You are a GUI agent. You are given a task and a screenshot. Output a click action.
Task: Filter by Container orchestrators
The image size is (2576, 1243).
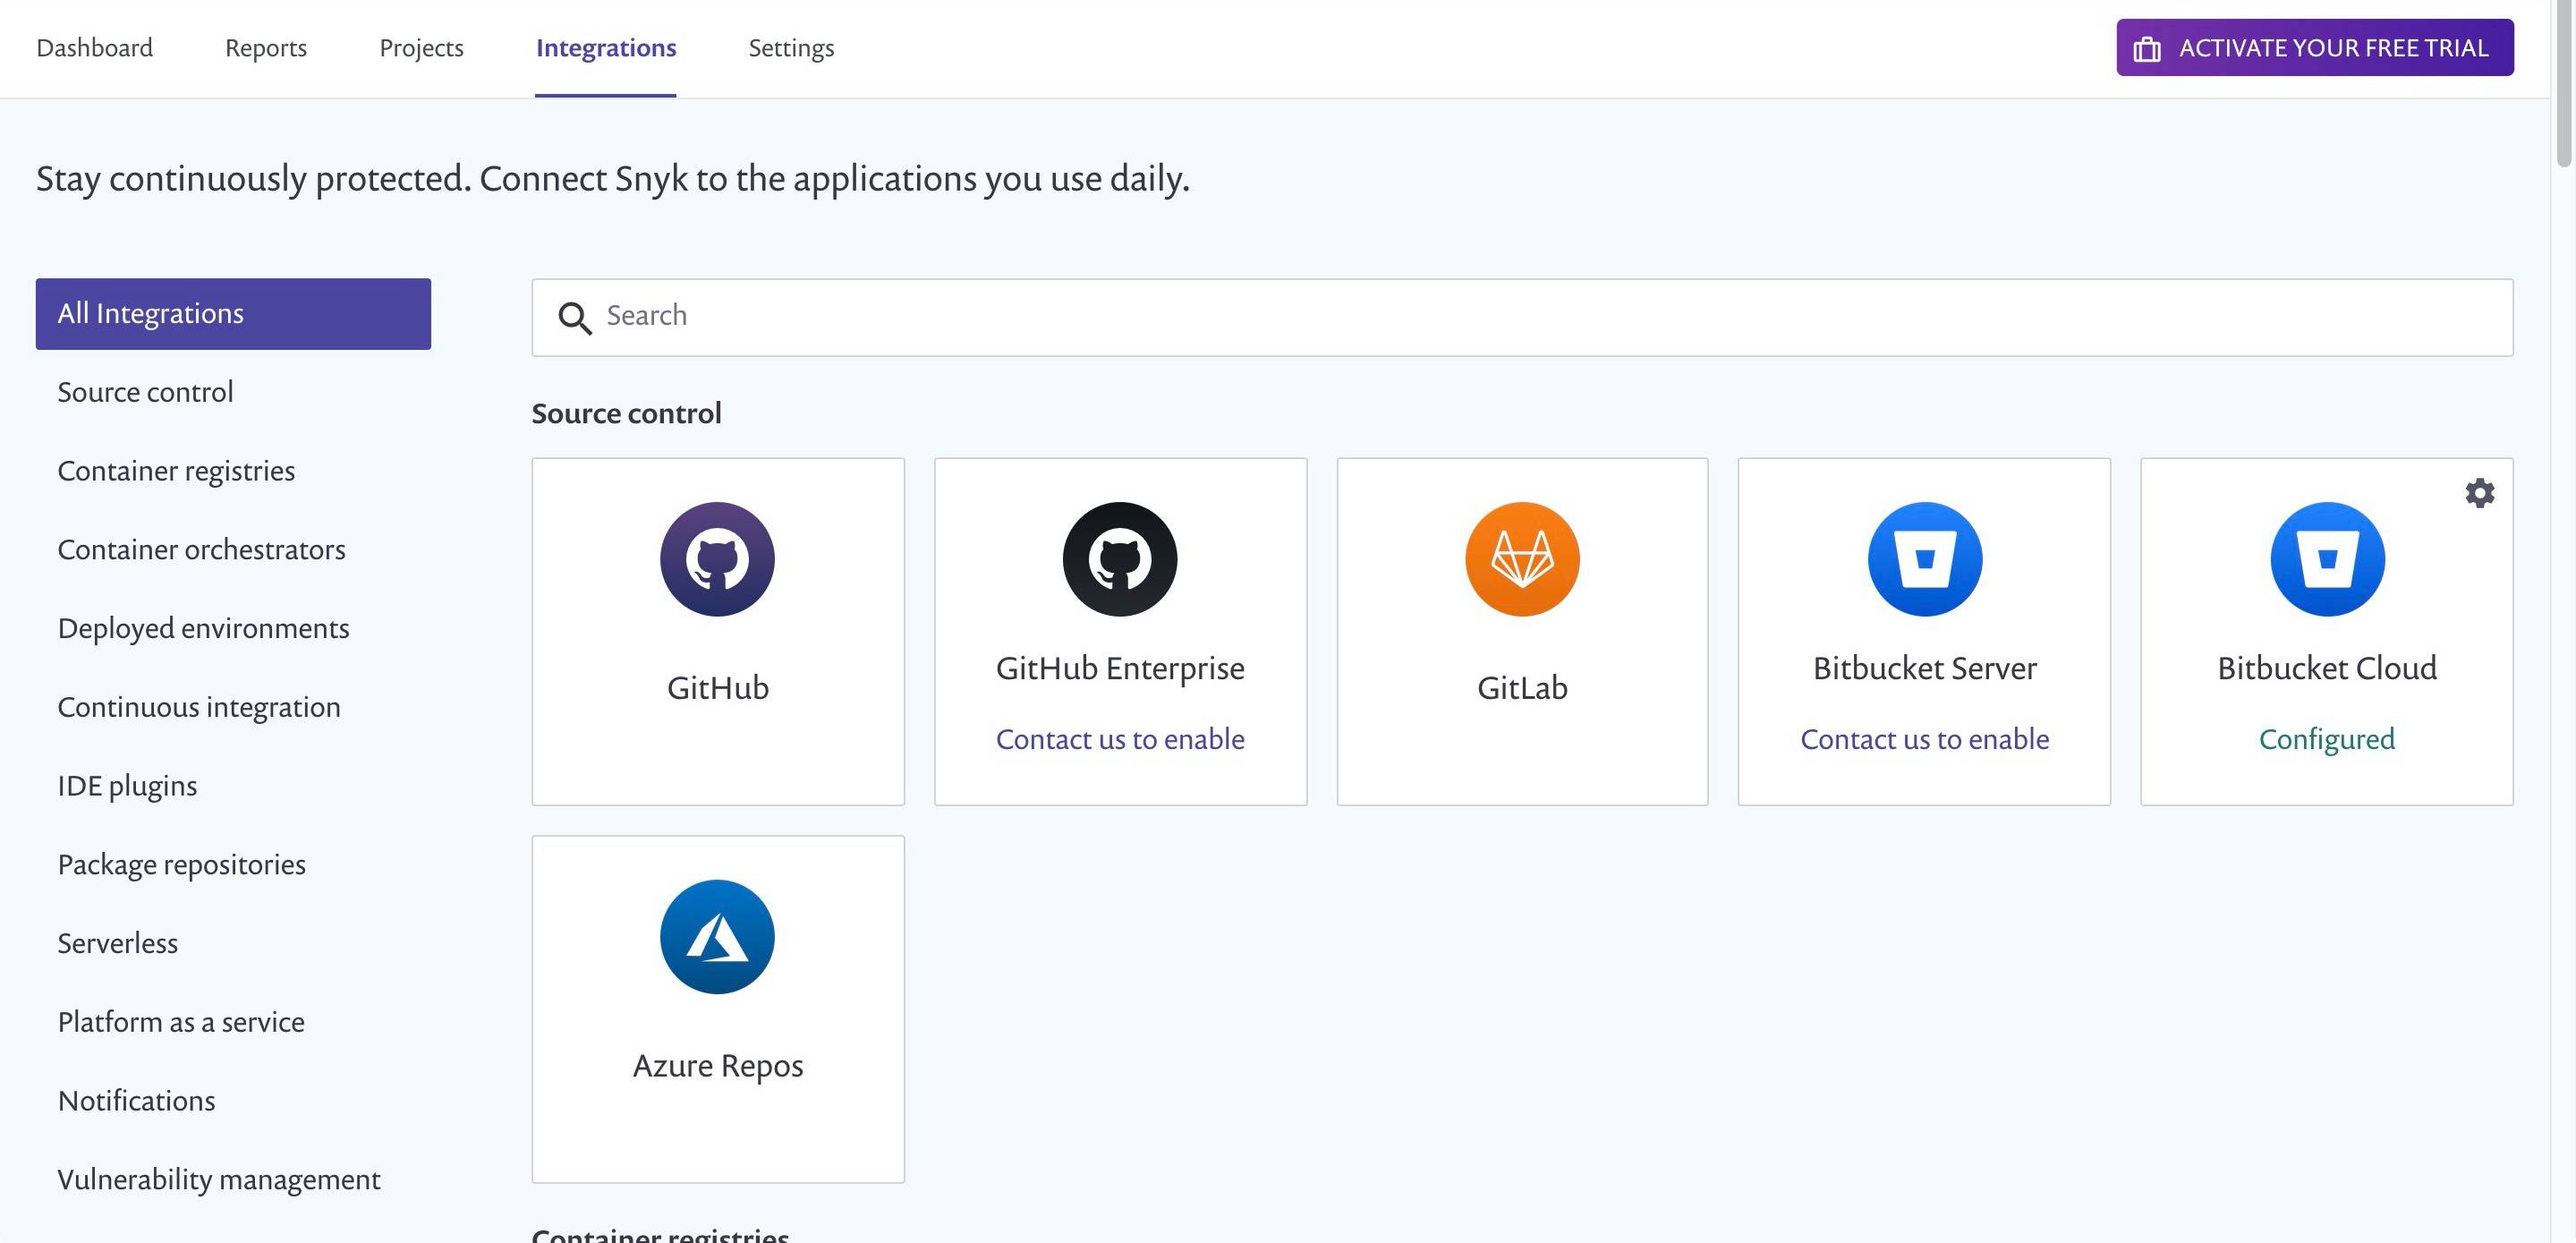tap(201, 550)
